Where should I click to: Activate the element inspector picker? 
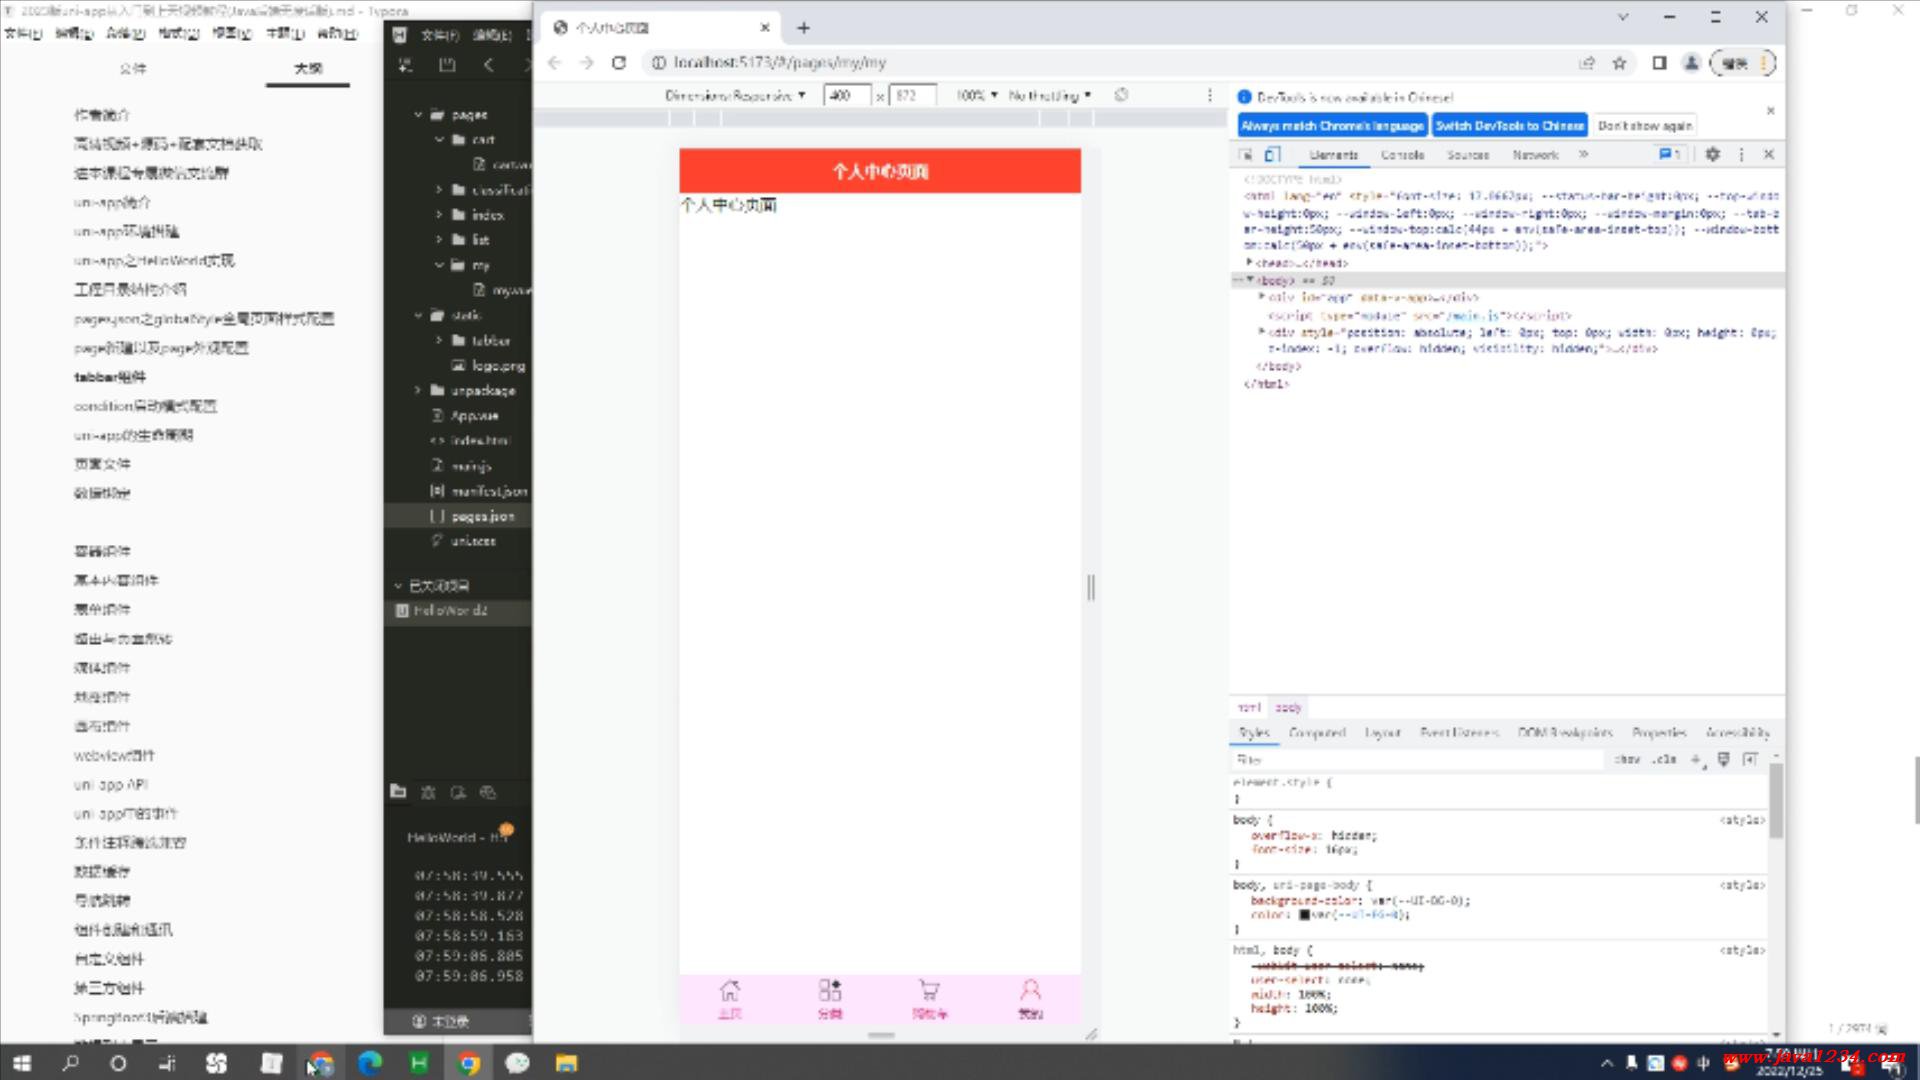click(1246, 155)
